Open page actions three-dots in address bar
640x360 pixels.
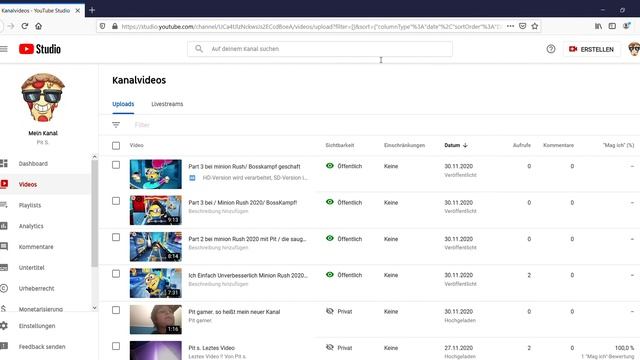[510, 26]
